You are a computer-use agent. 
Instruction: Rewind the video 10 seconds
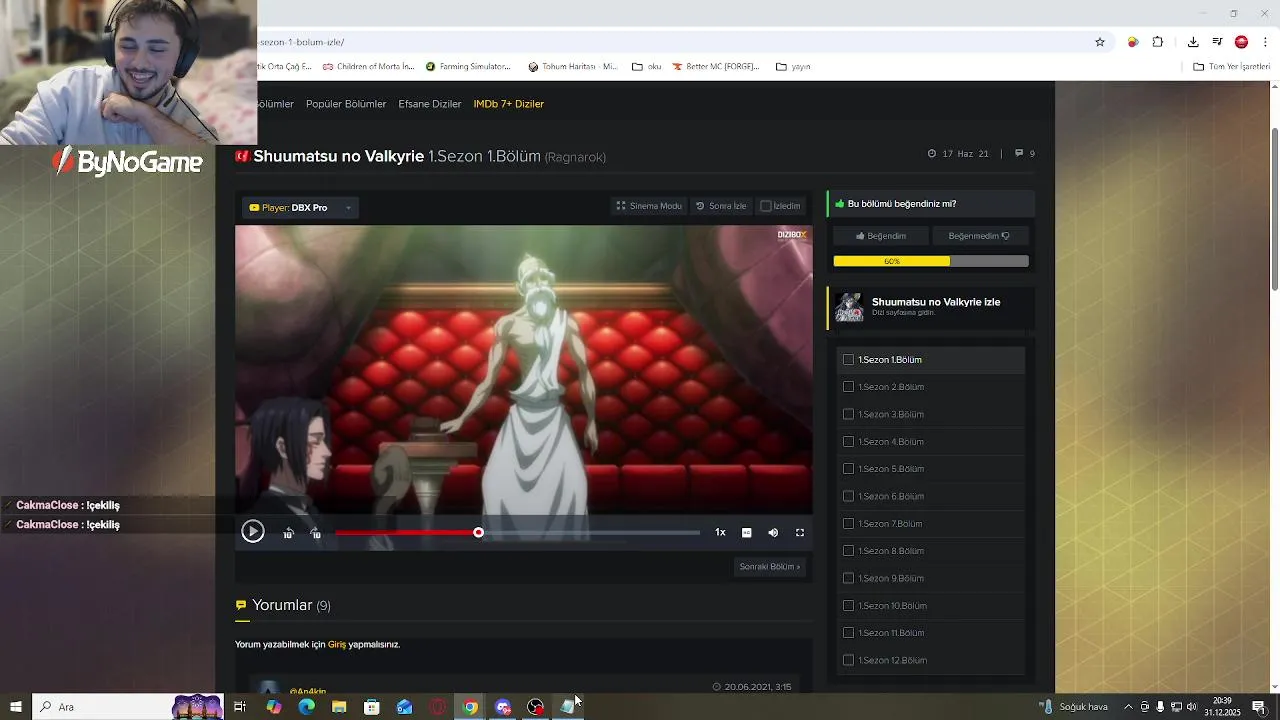(288, 533)
